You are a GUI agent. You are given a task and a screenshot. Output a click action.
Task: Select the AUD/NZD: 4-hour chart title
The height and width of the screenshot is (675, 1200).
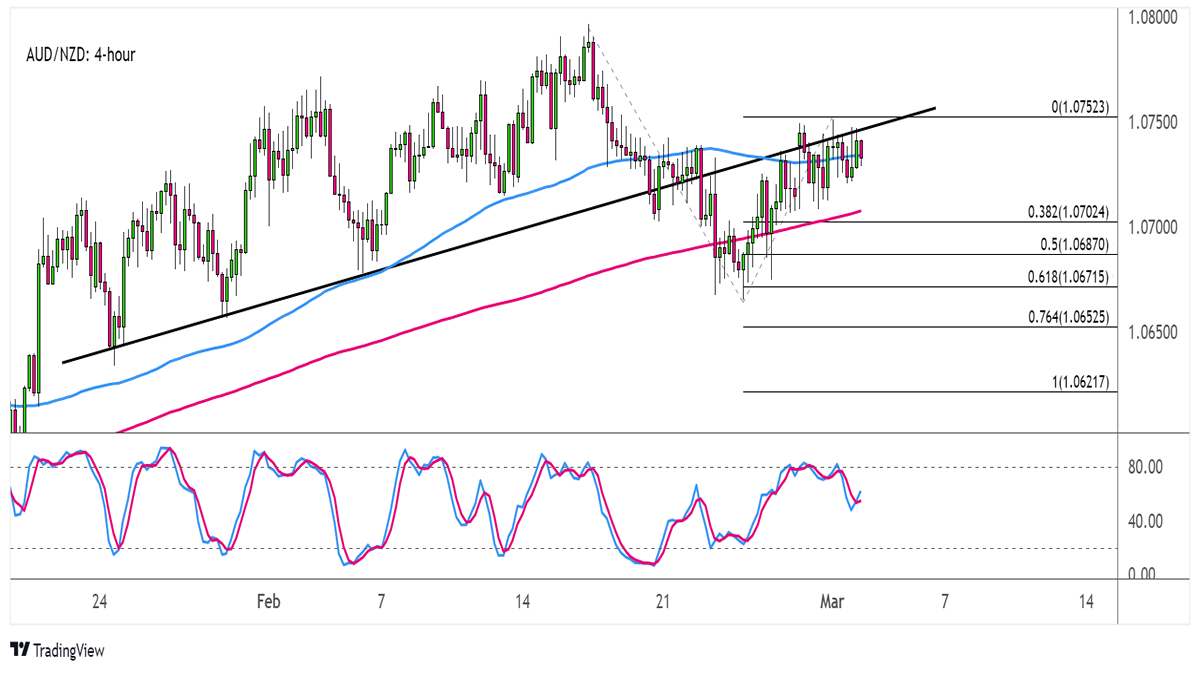pos(80,55)
